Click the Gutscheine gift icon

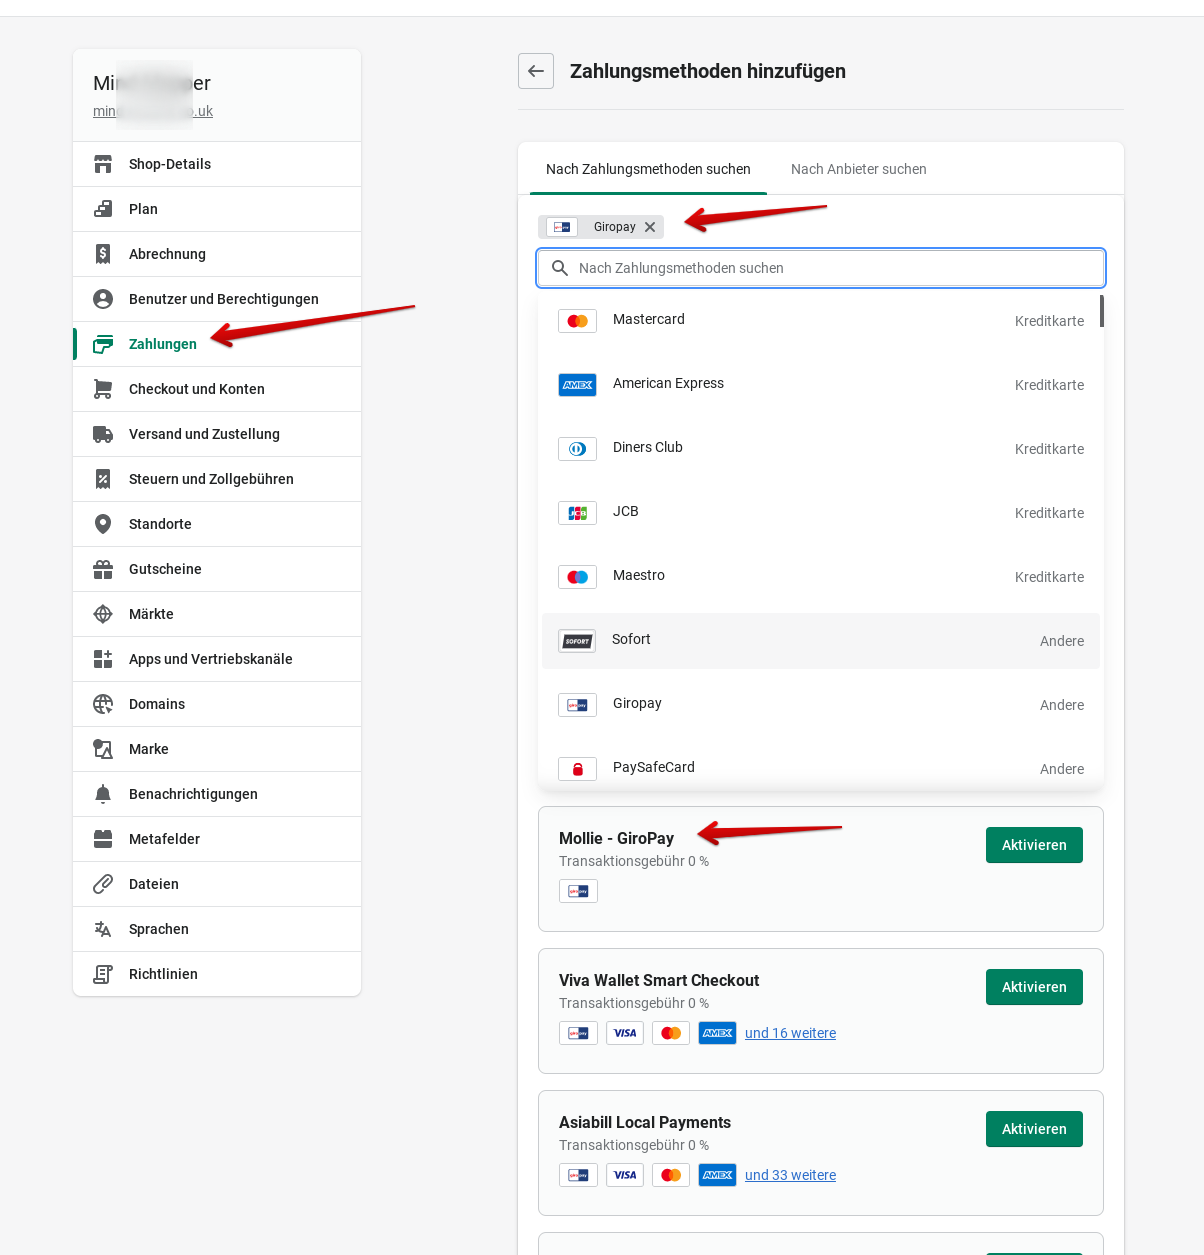[x=103, y=569]
